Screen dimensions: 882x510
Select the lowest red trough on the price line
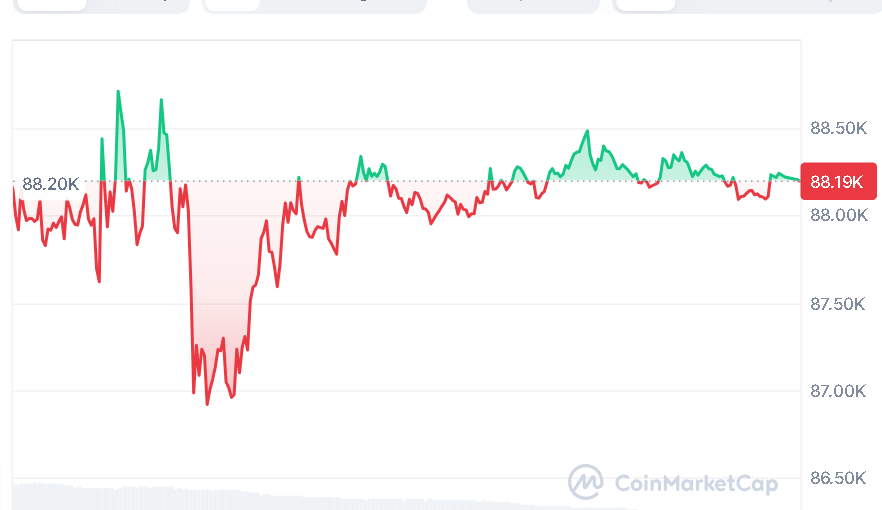click(207, 404)
